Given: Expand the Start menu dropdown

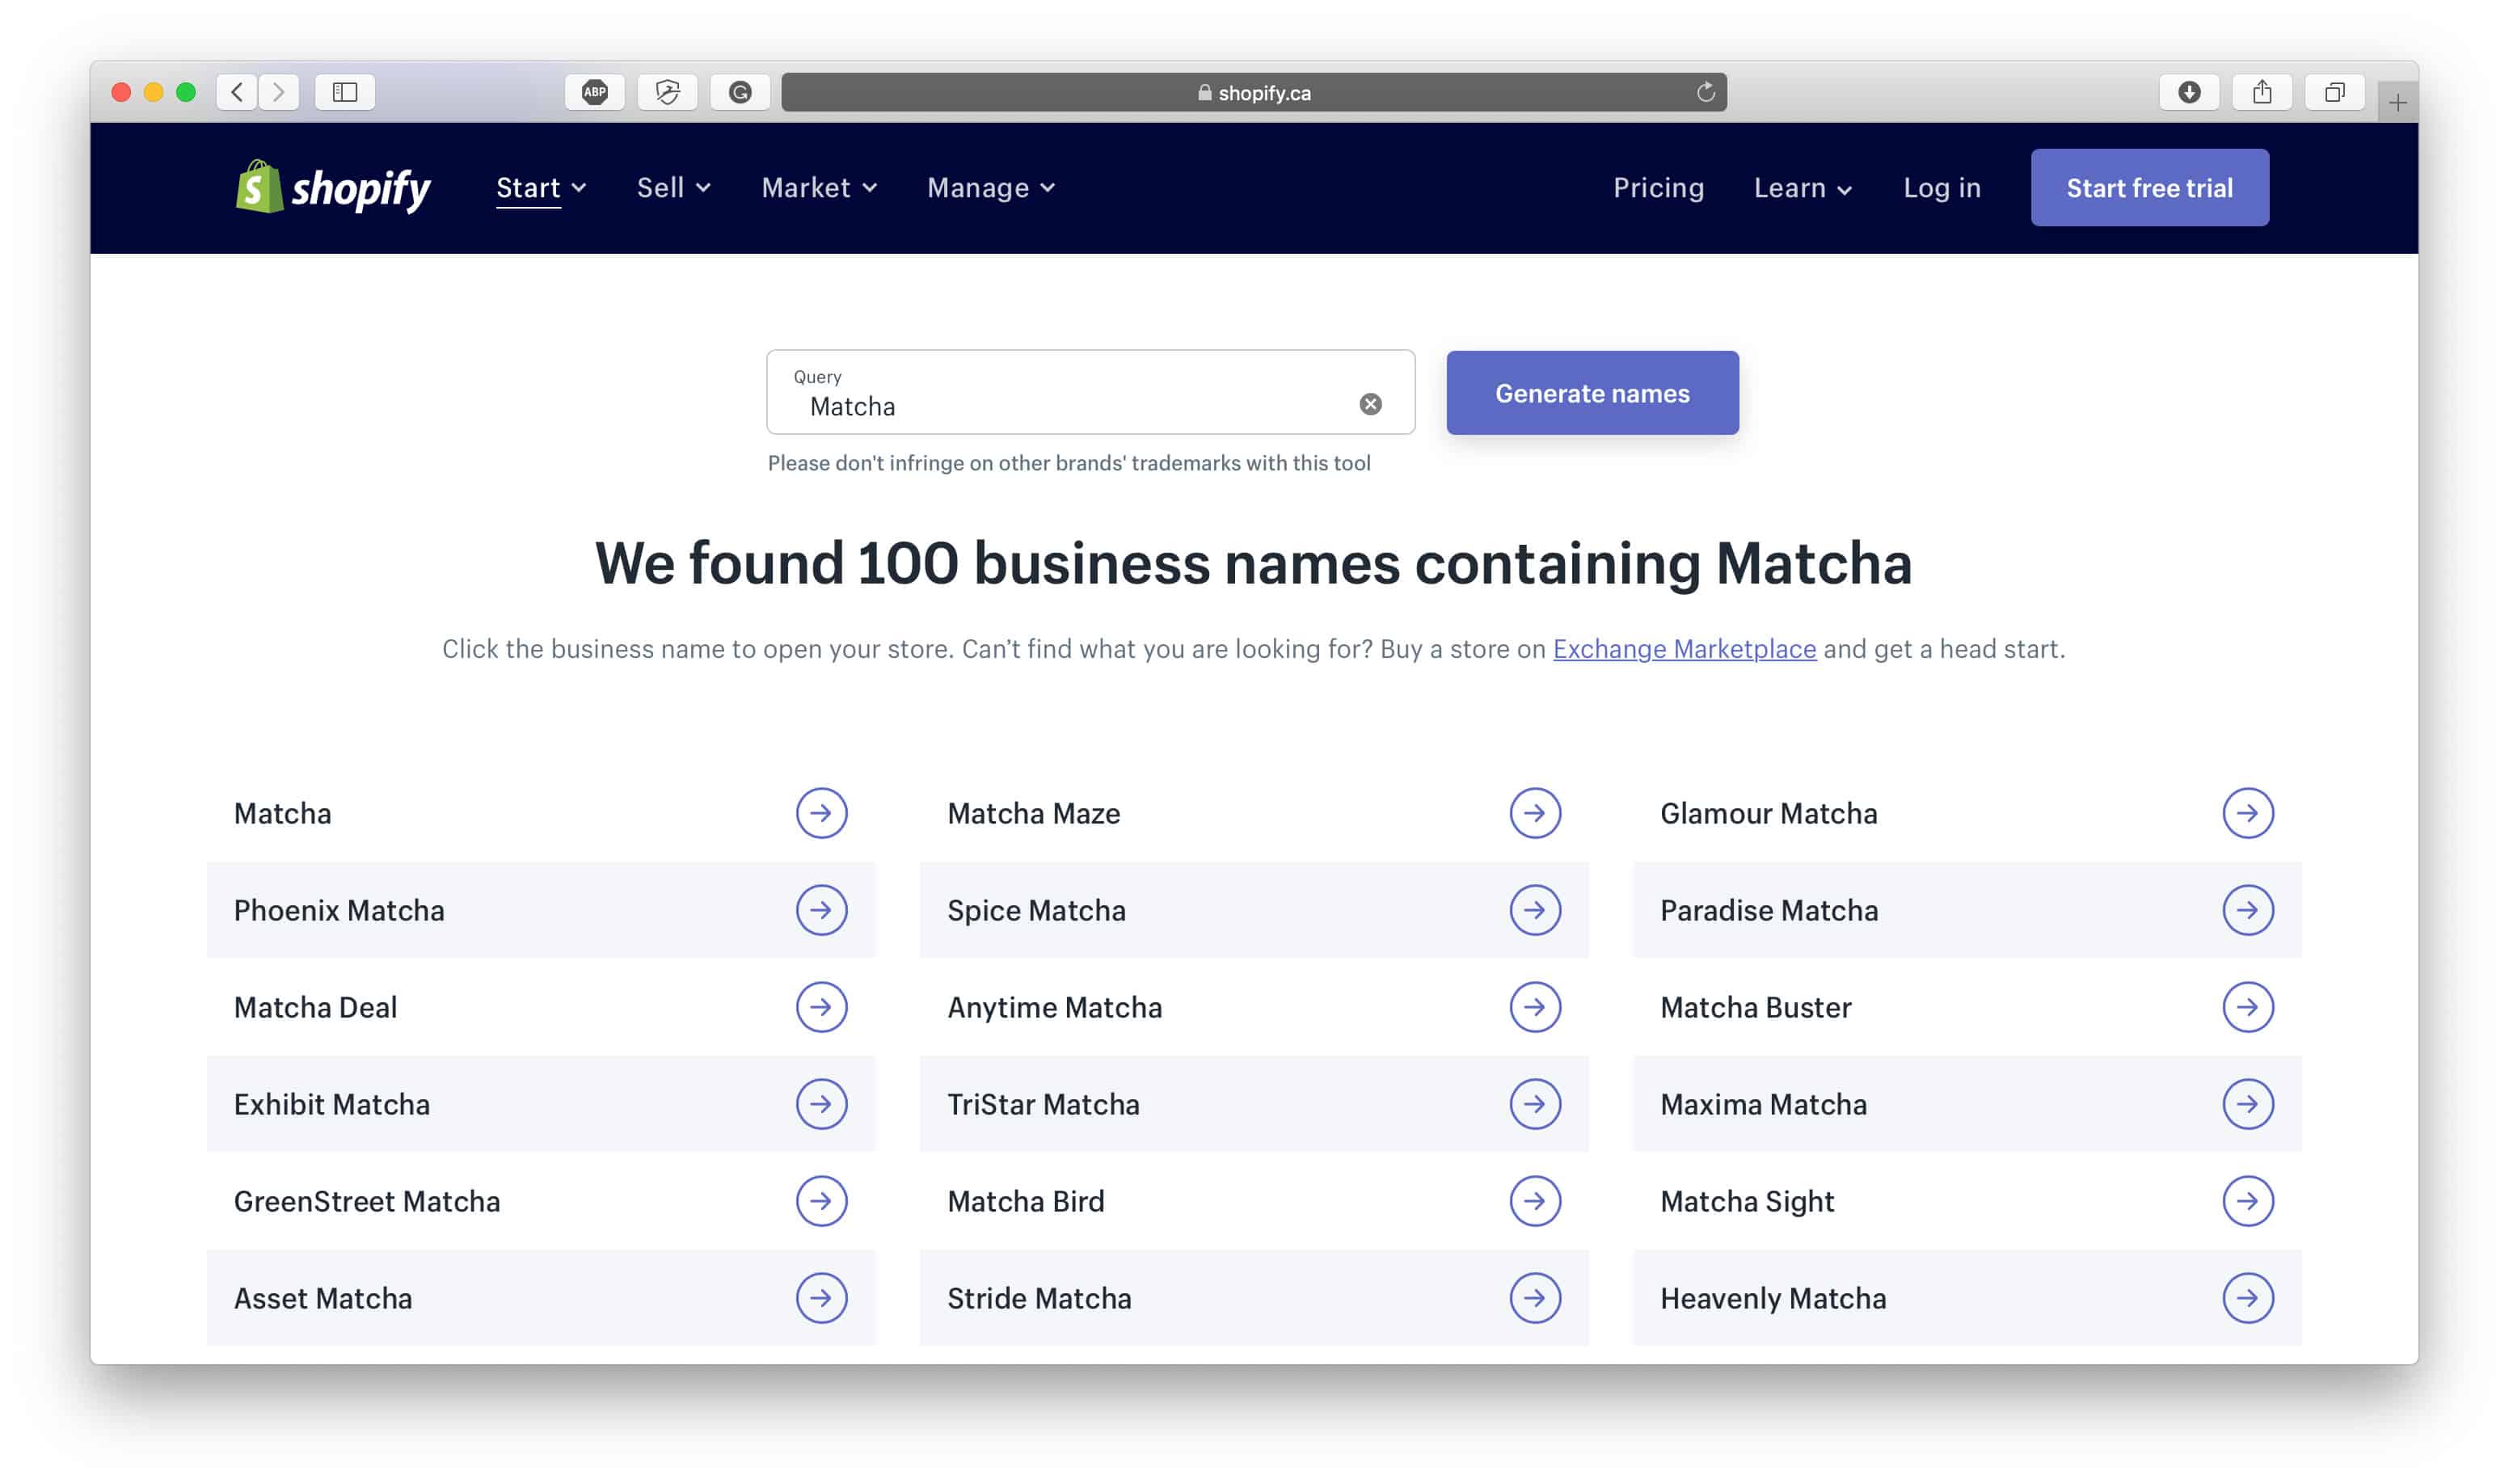Looking at the screenshot, I should [x=541, y=188].
